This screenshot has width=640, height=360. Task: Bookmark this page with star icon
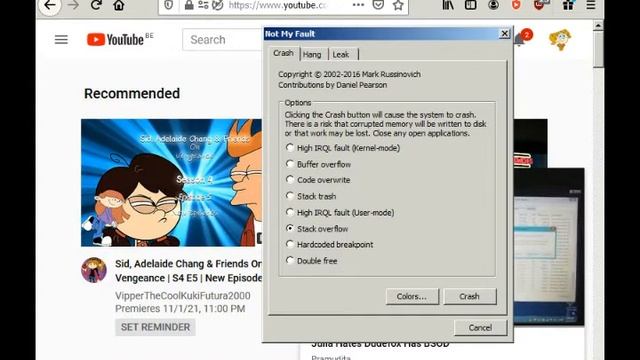[398, 5]
